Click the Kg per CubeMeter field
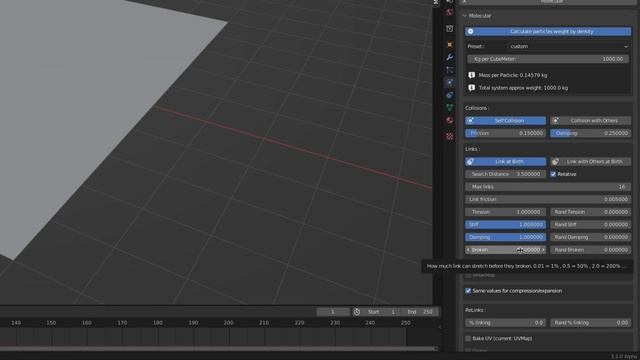This screenshot has height=360, width=640. (x=548, y=59)
